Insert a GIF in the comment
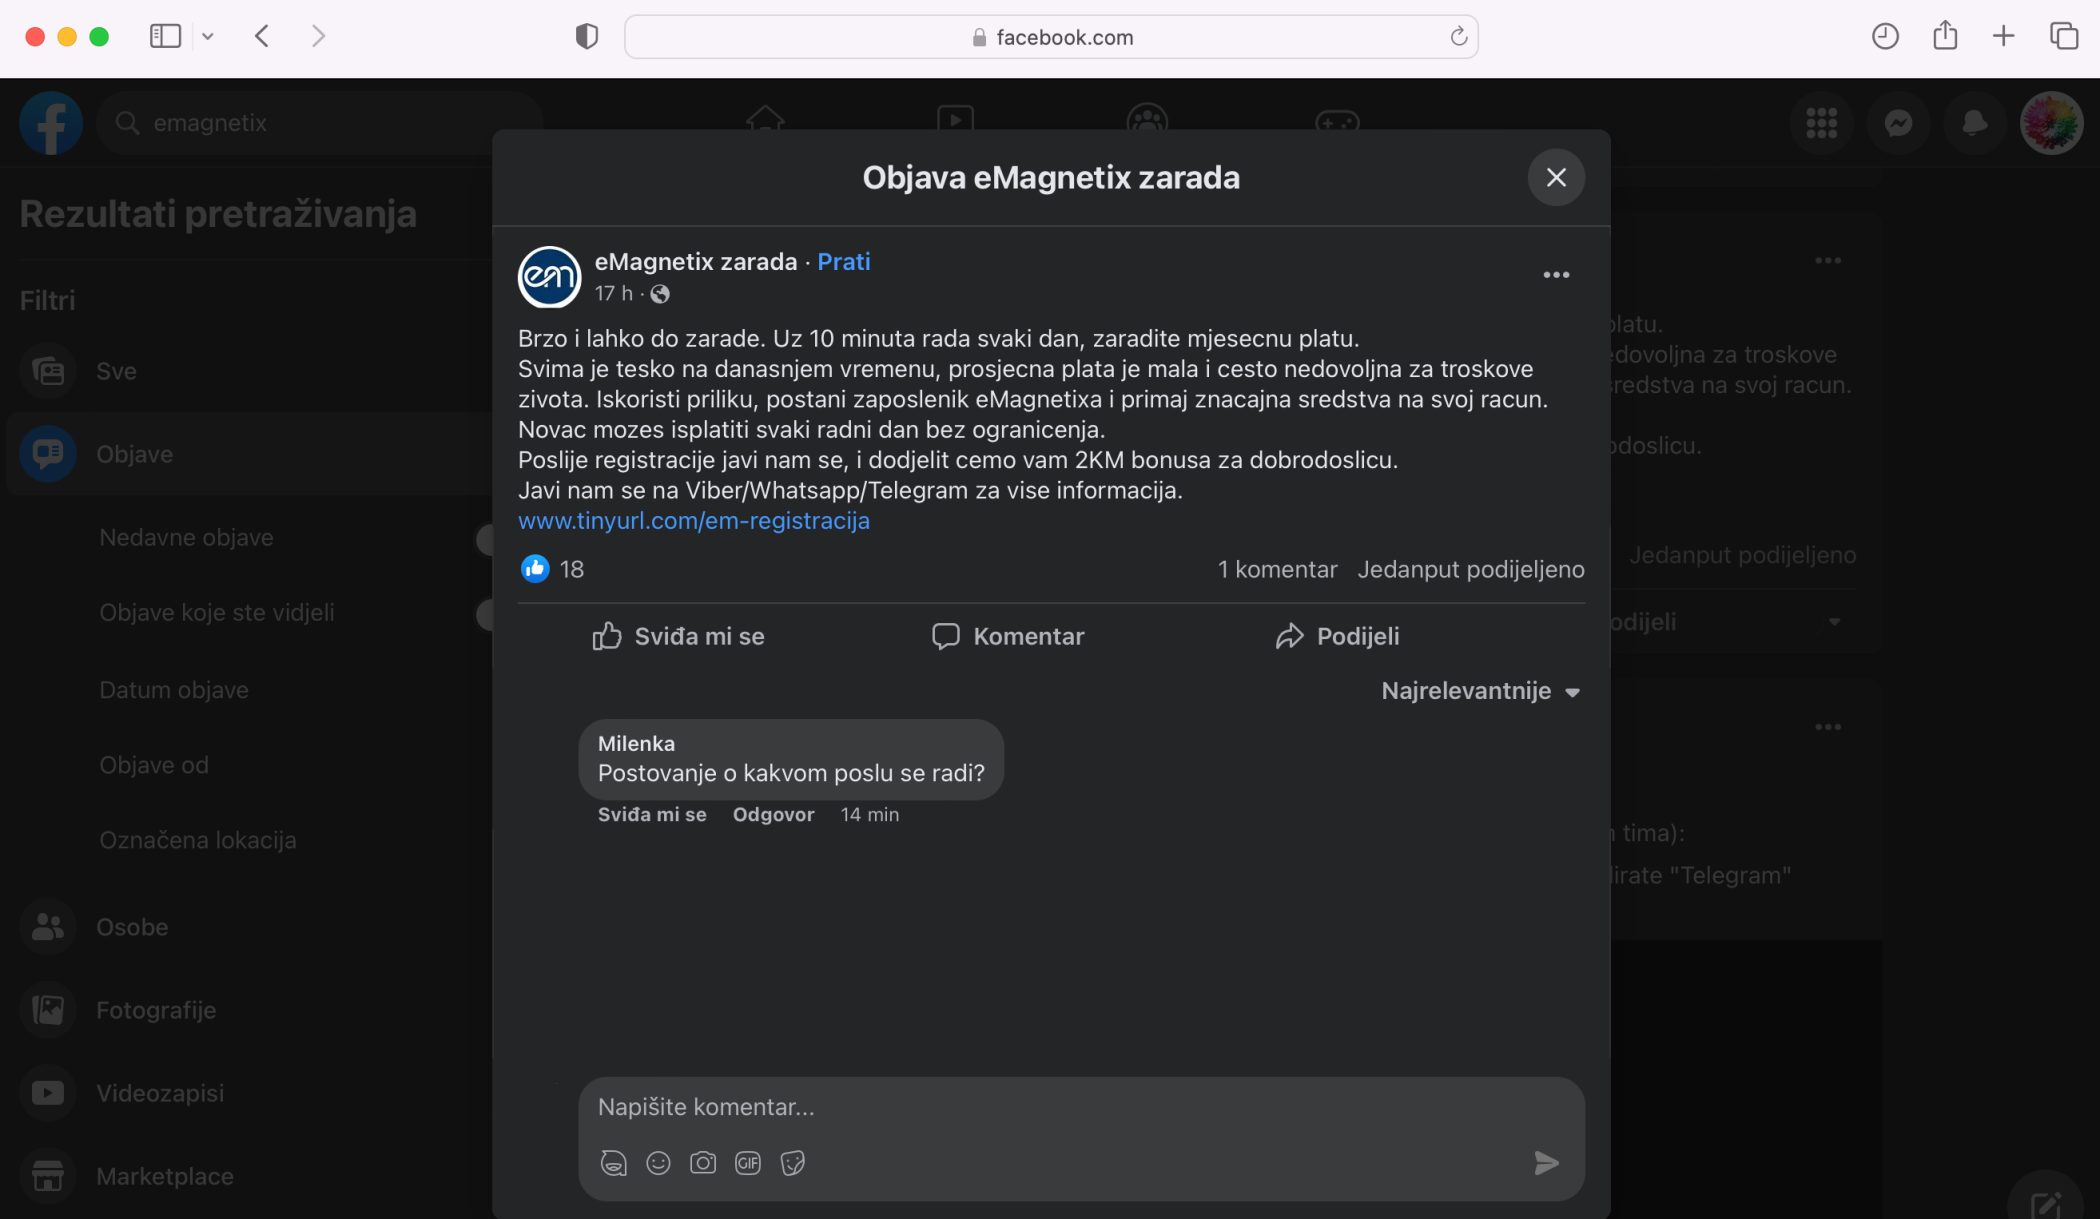 748,1163
